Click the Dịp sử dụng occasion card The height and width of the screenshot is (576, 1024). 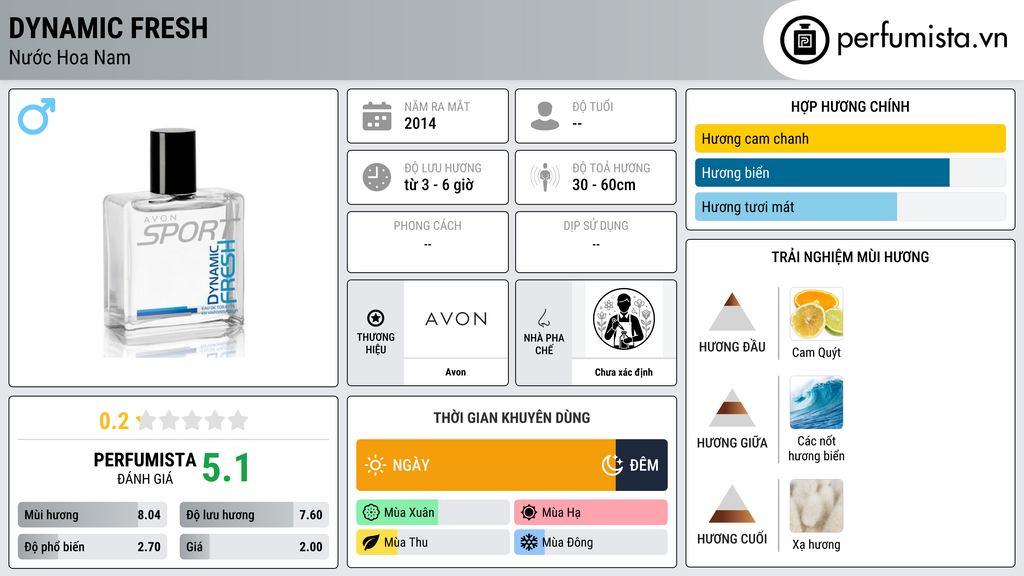tap(596, 242)
